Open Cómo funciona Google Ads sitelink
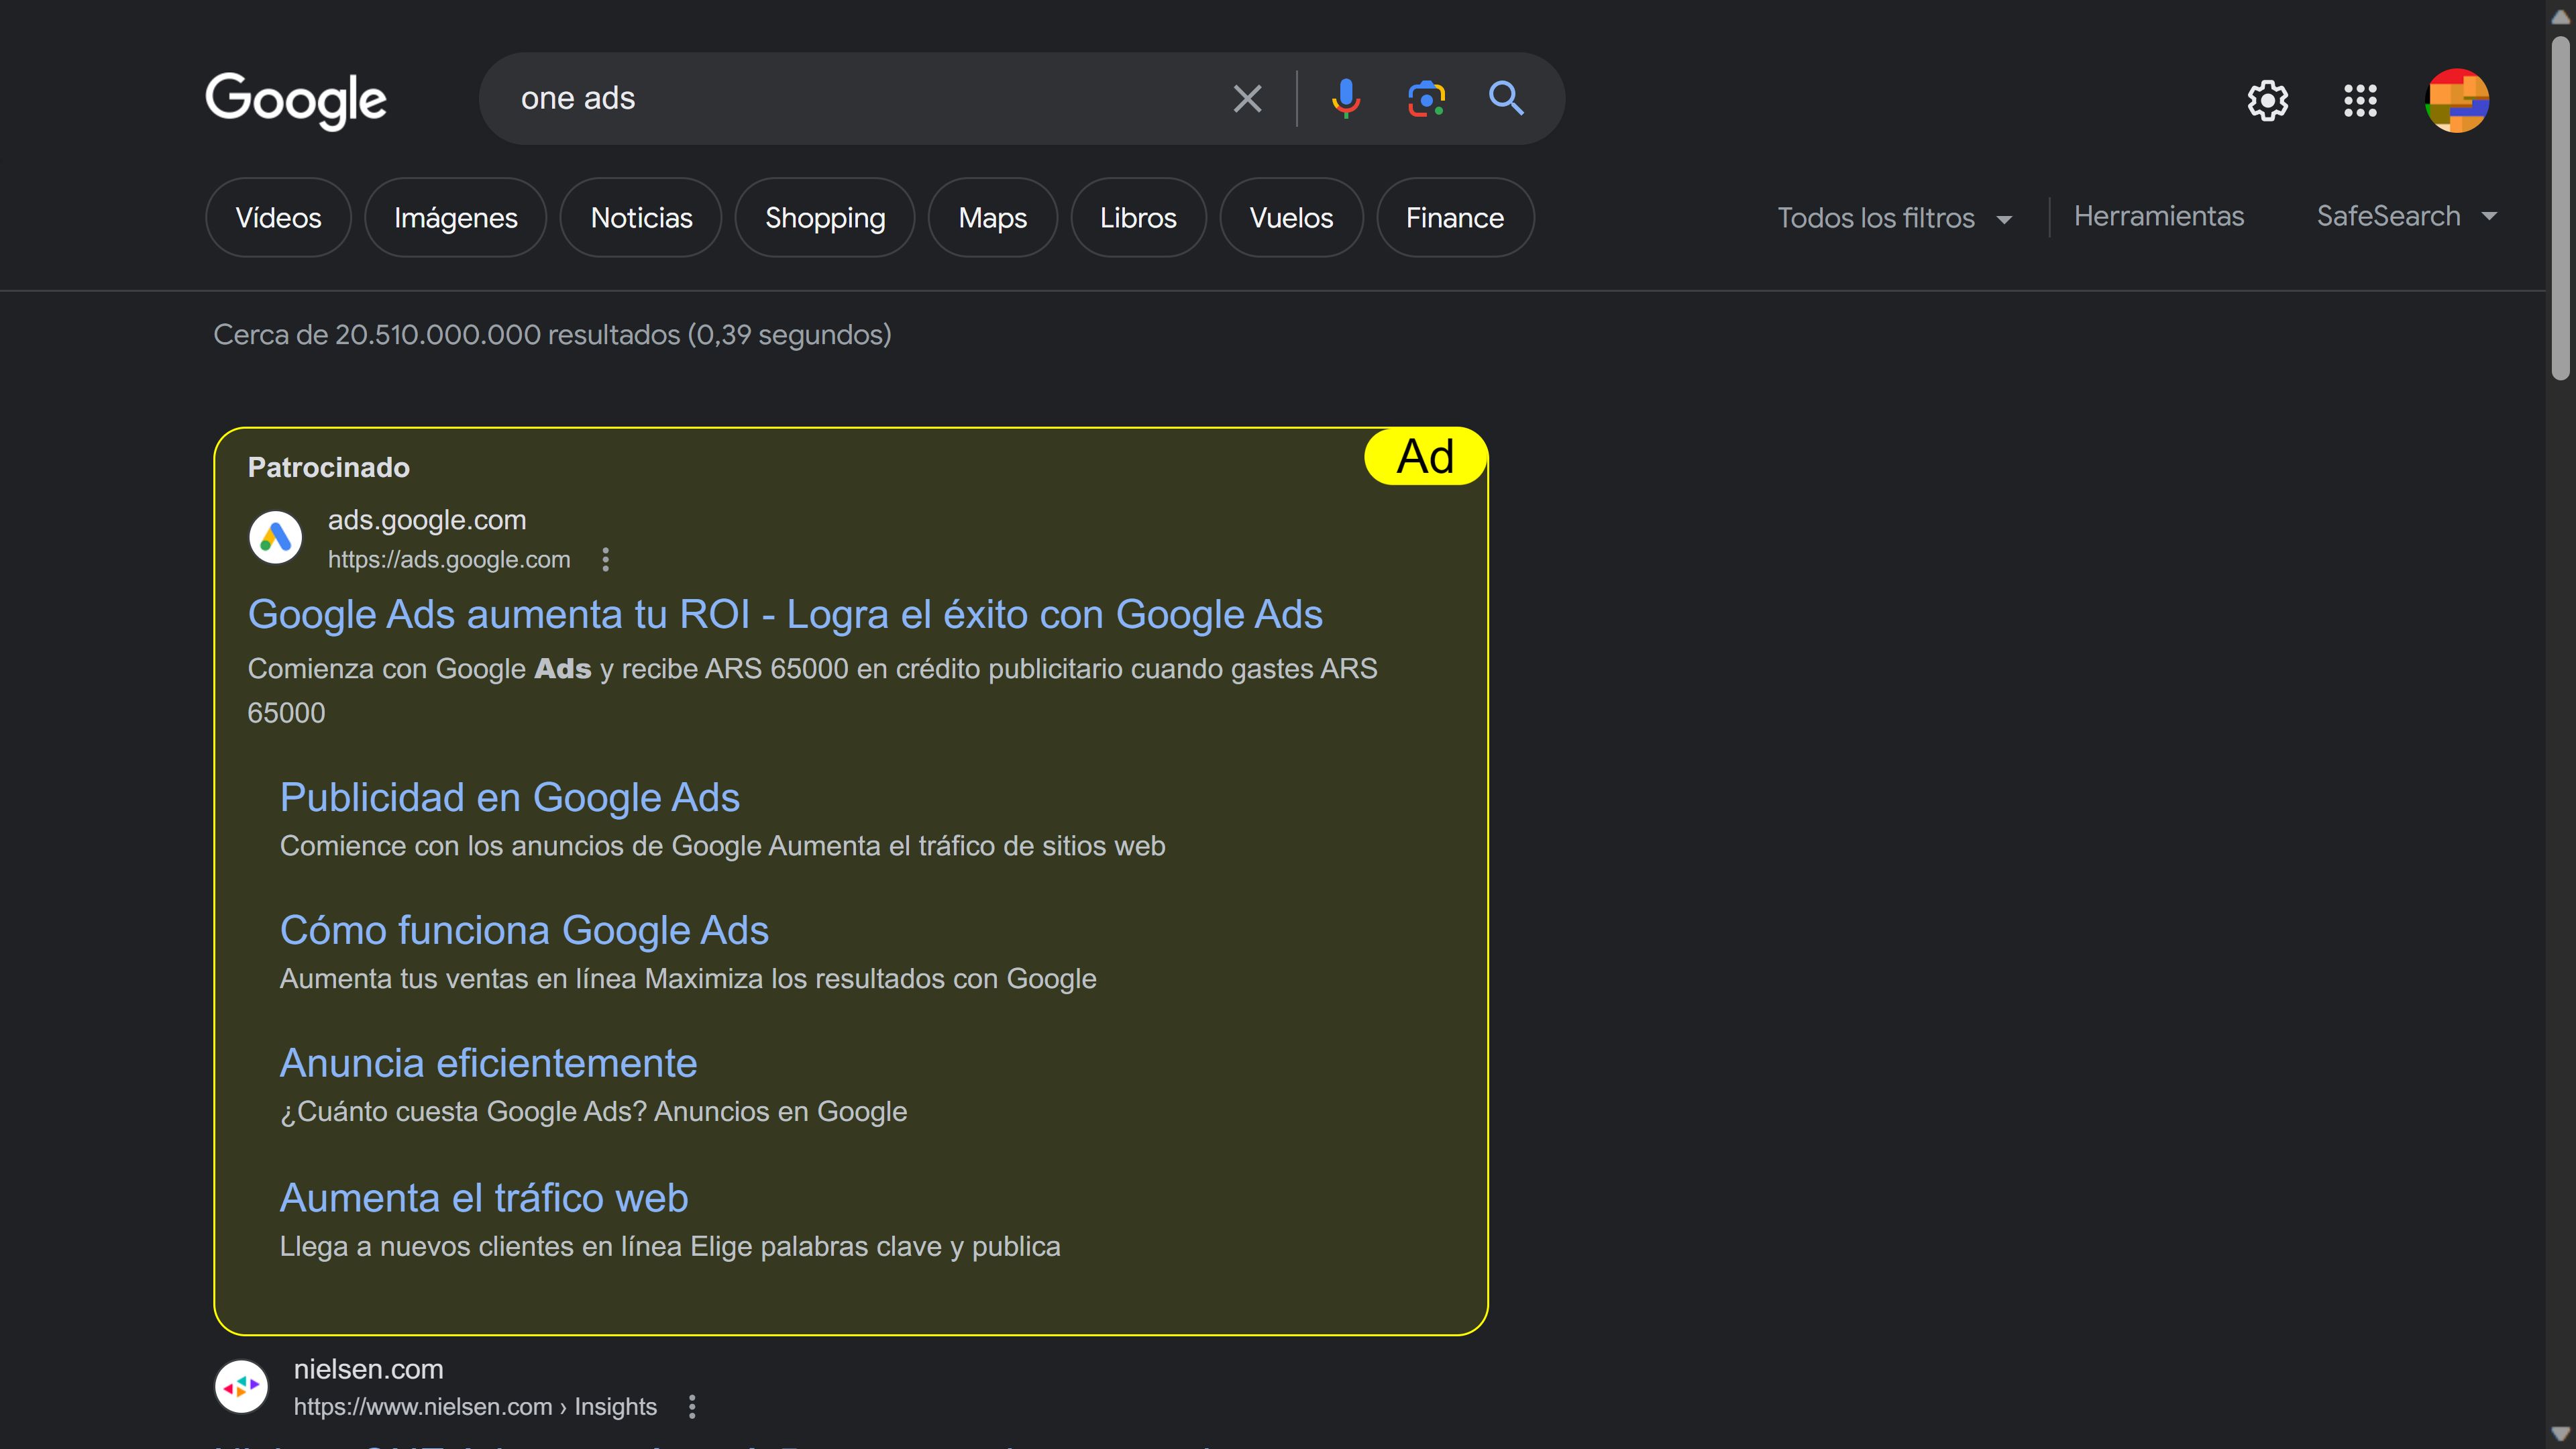The height and width of the screenshot is (1449, 2576). coord(524,930)
